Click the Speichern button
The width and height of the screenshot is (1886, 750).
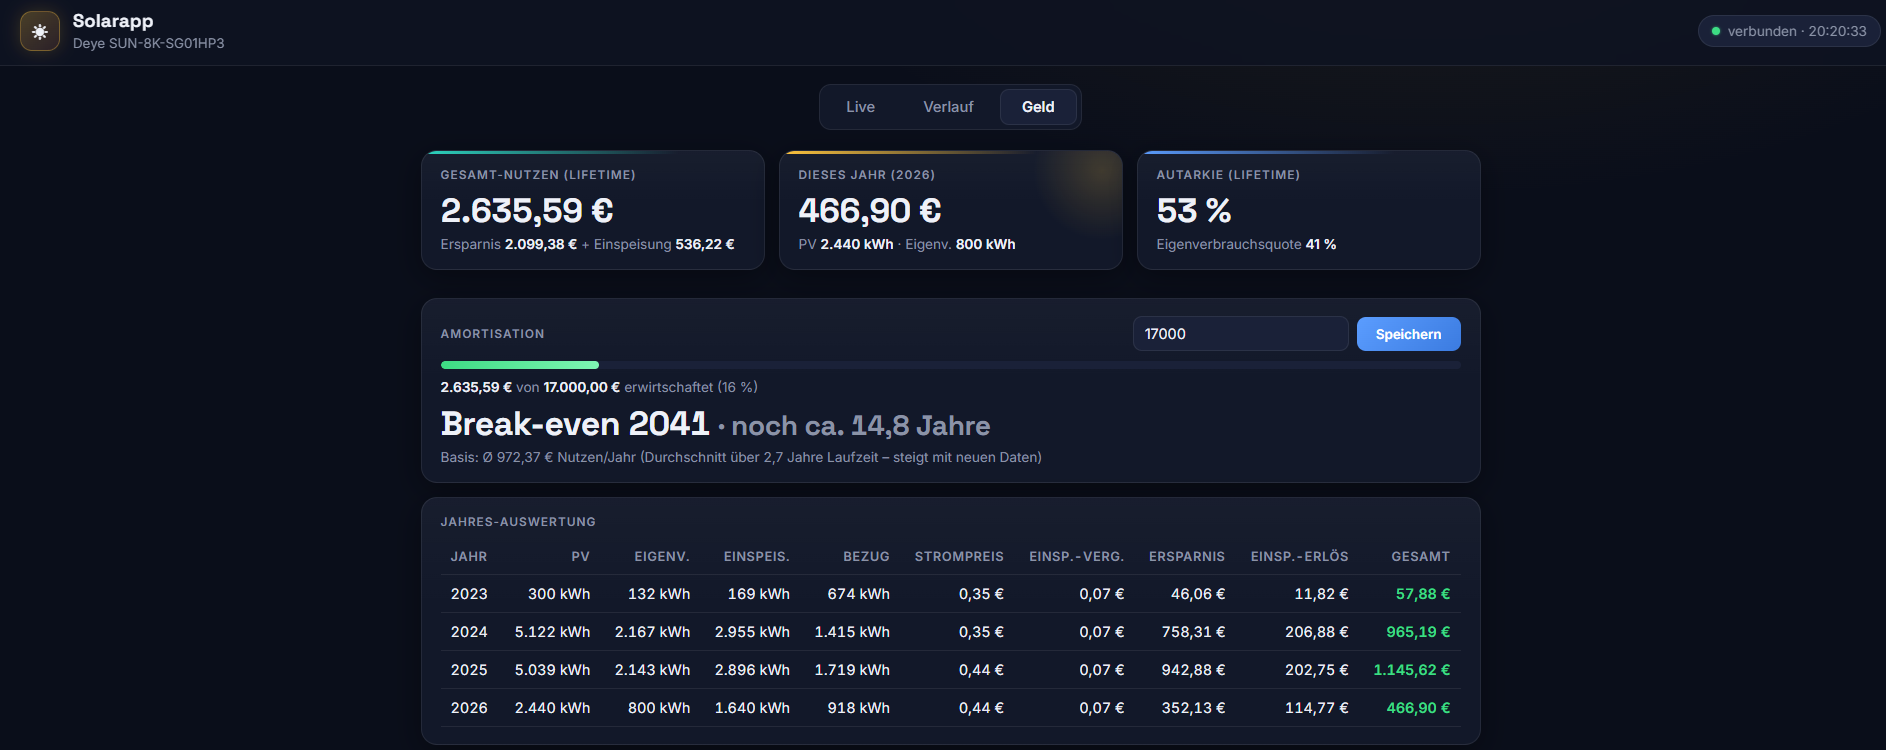click(1408, 334)
